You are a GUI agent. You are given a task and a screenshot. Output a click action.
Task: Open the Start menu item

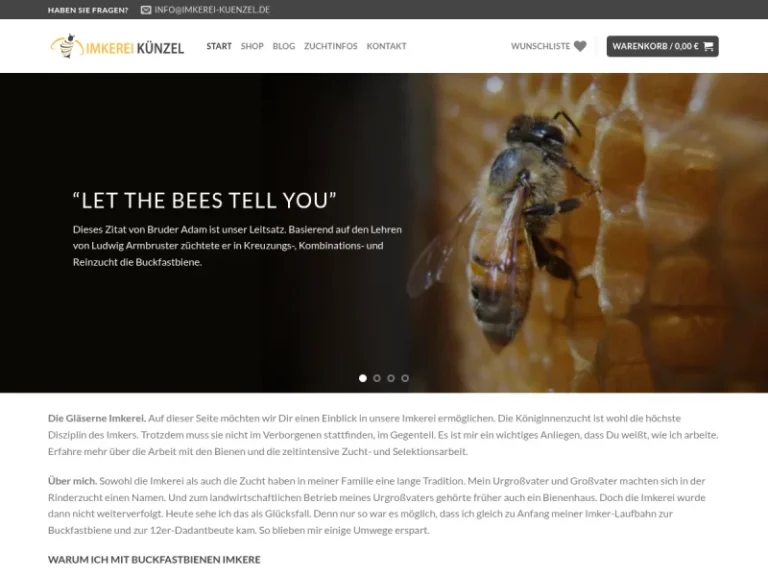[x=219, y=46]
